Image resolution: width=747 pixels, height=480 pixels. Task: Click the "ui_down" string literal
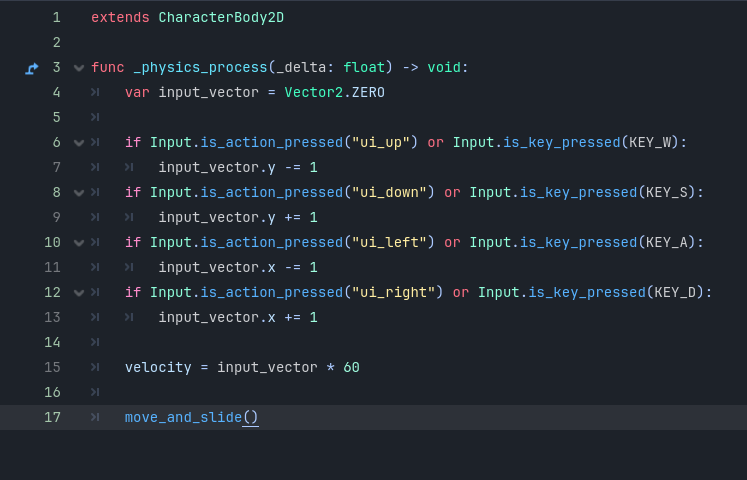click(389, 193)
